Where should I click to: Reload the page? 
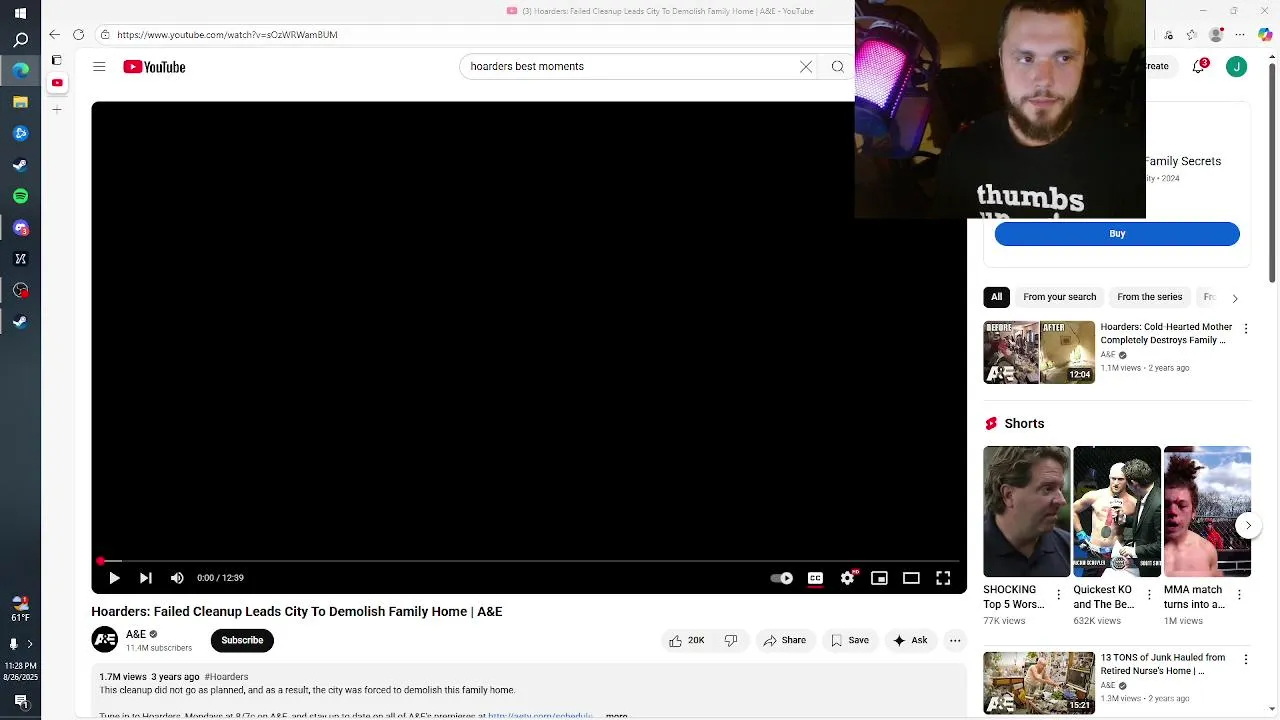78,35
